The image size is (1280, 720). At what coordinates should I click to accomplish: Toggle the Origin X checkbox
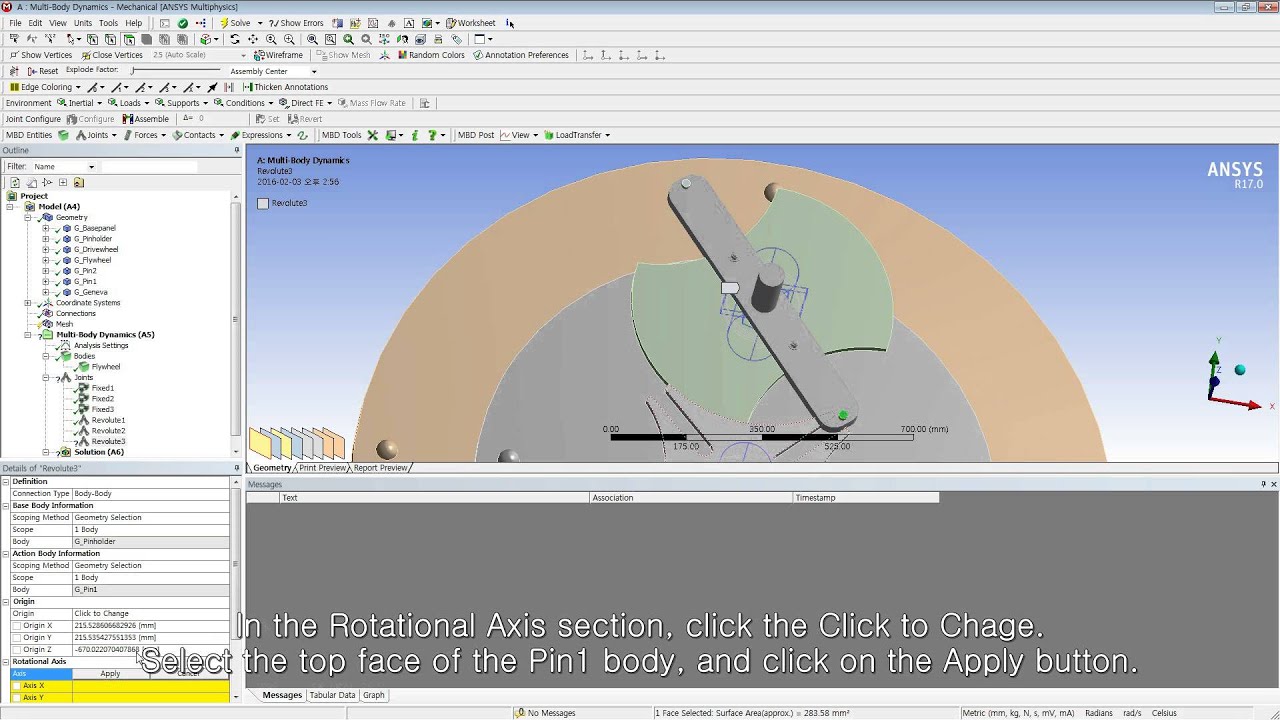coord(16,626)
